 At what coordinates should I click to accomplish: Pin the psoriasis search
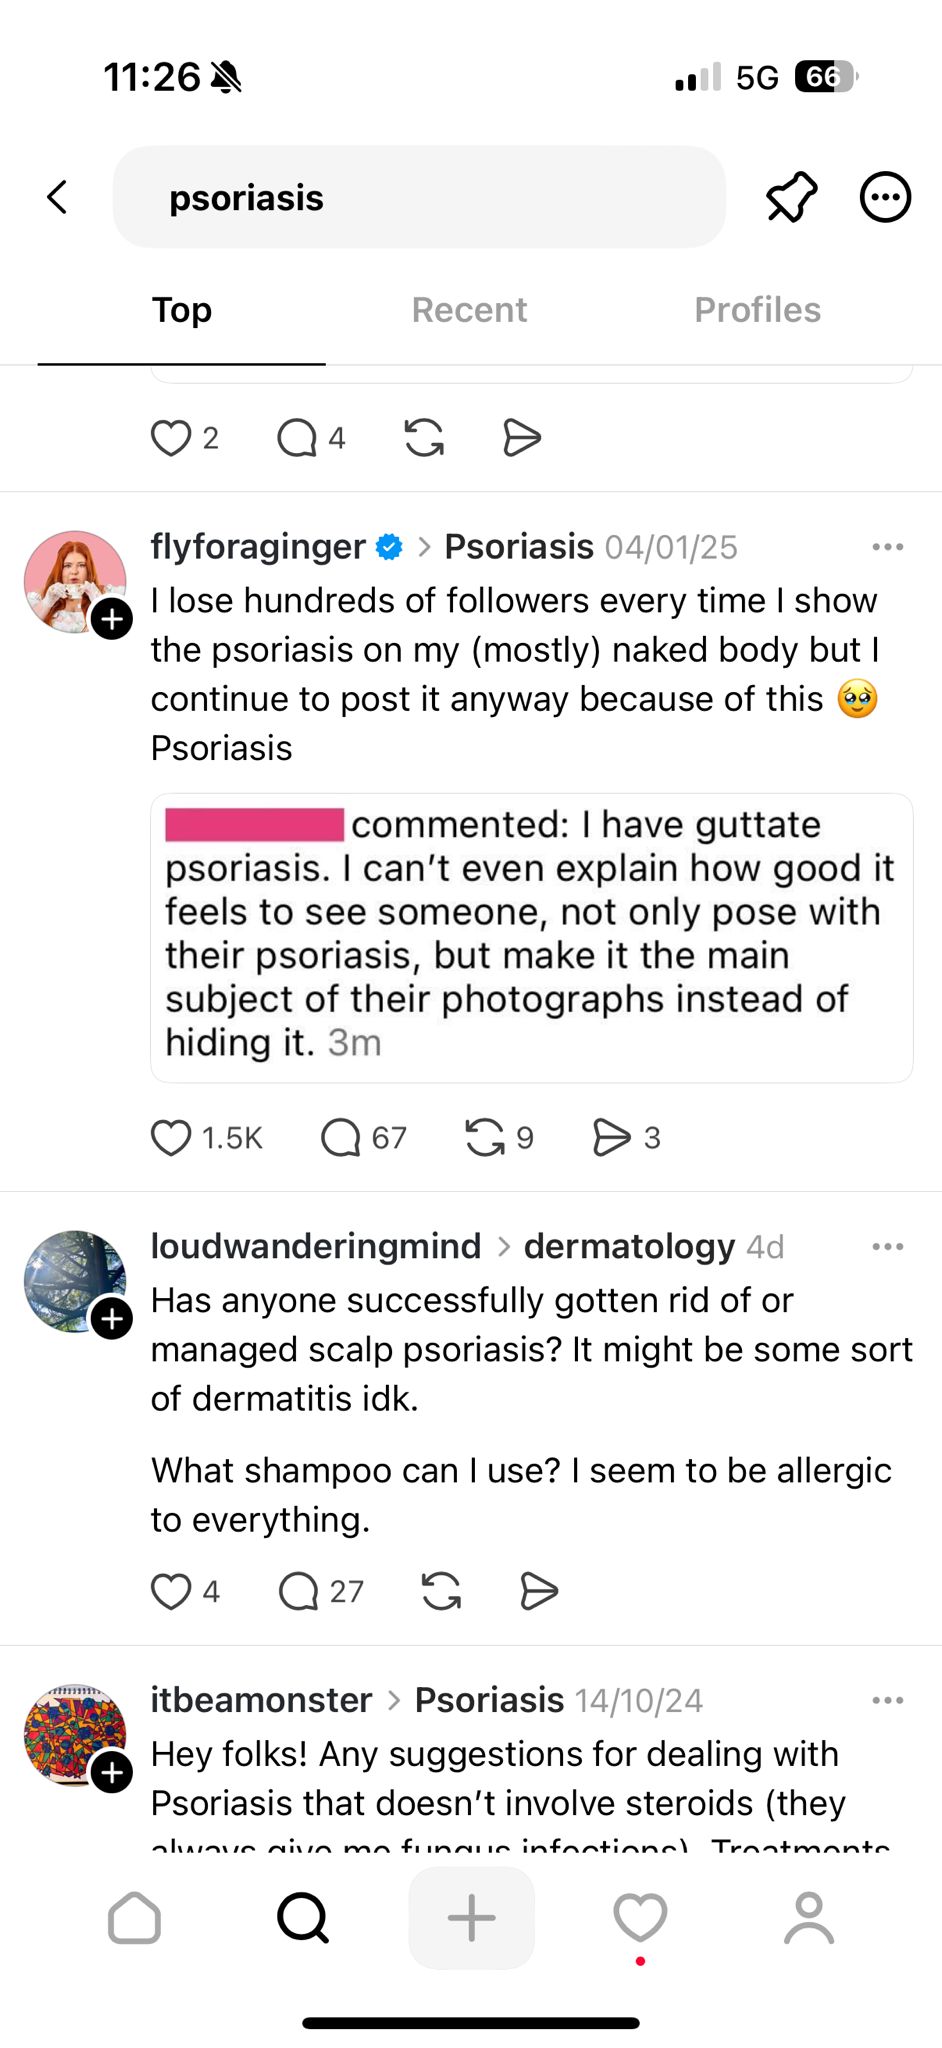(x=791, y=197)
